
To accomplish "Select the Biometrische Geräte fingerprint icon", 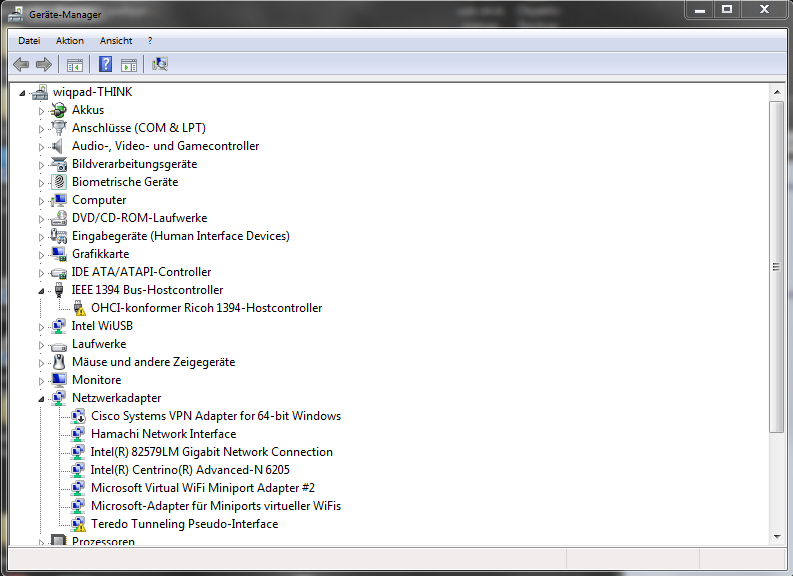I will pyautogui.click(x=59, y=182).
